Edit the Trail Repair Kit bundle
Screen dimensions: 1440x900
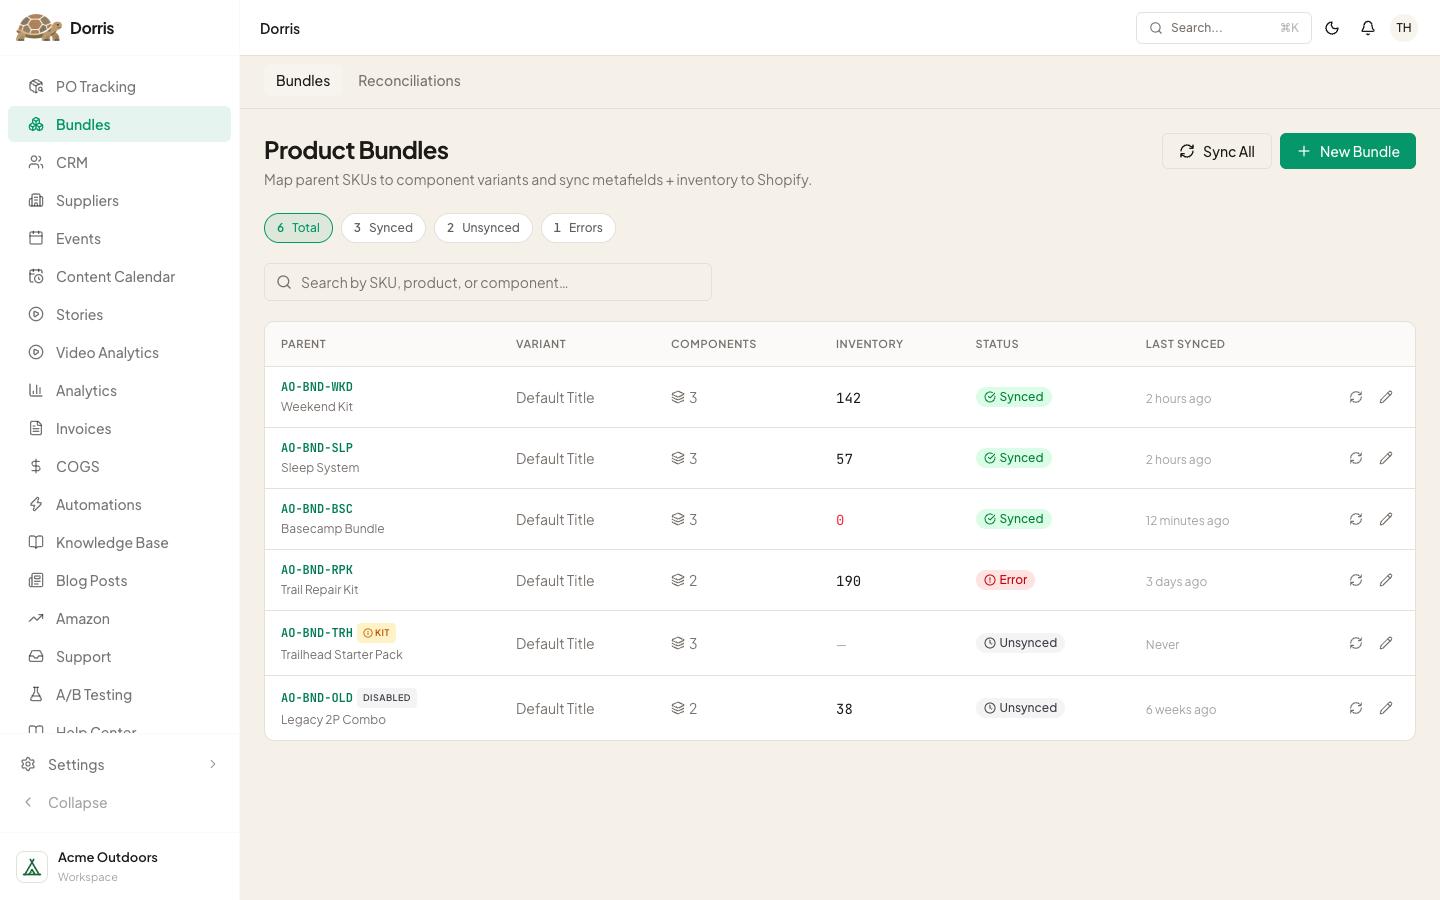(1386, 580)
